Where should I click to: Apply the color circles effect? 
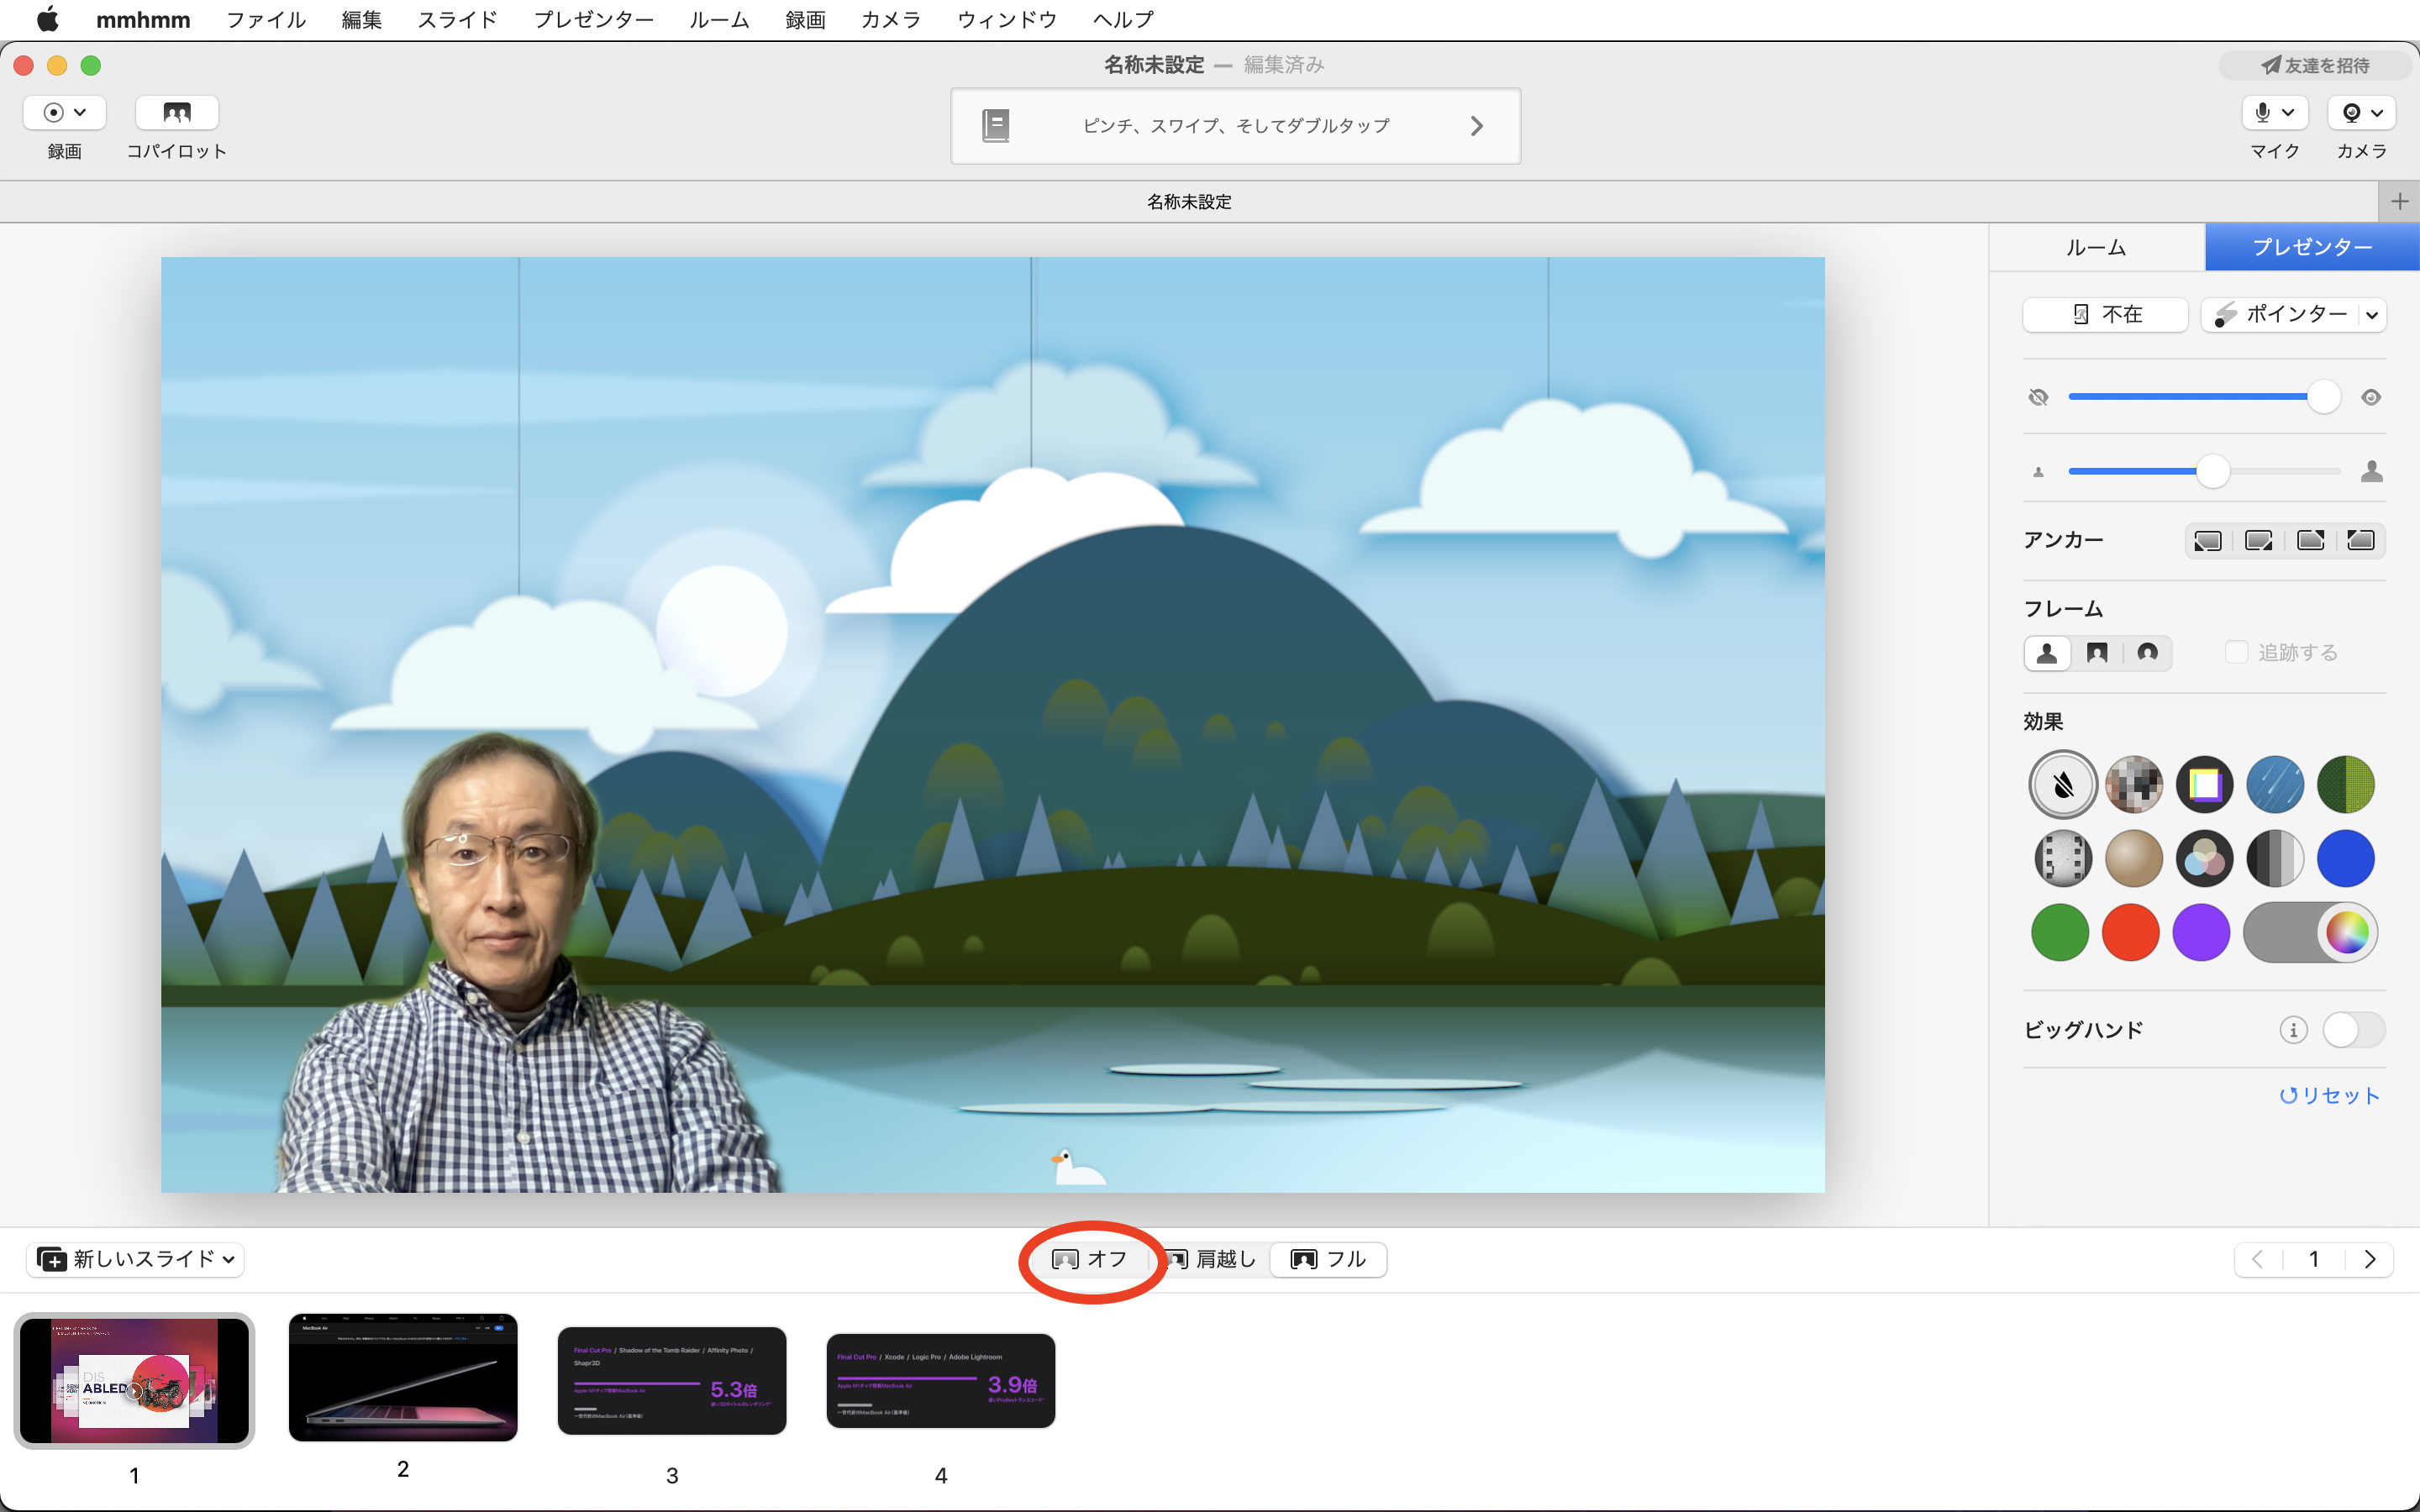[2204, 858]
